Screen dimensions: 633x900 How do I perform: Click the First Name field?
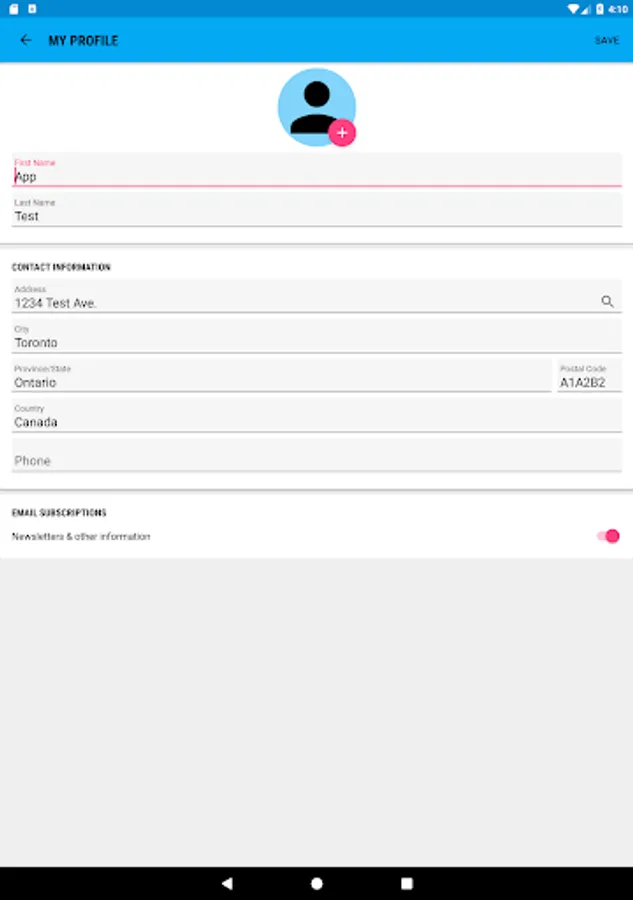pyautogui.click(x=316, y=176)
